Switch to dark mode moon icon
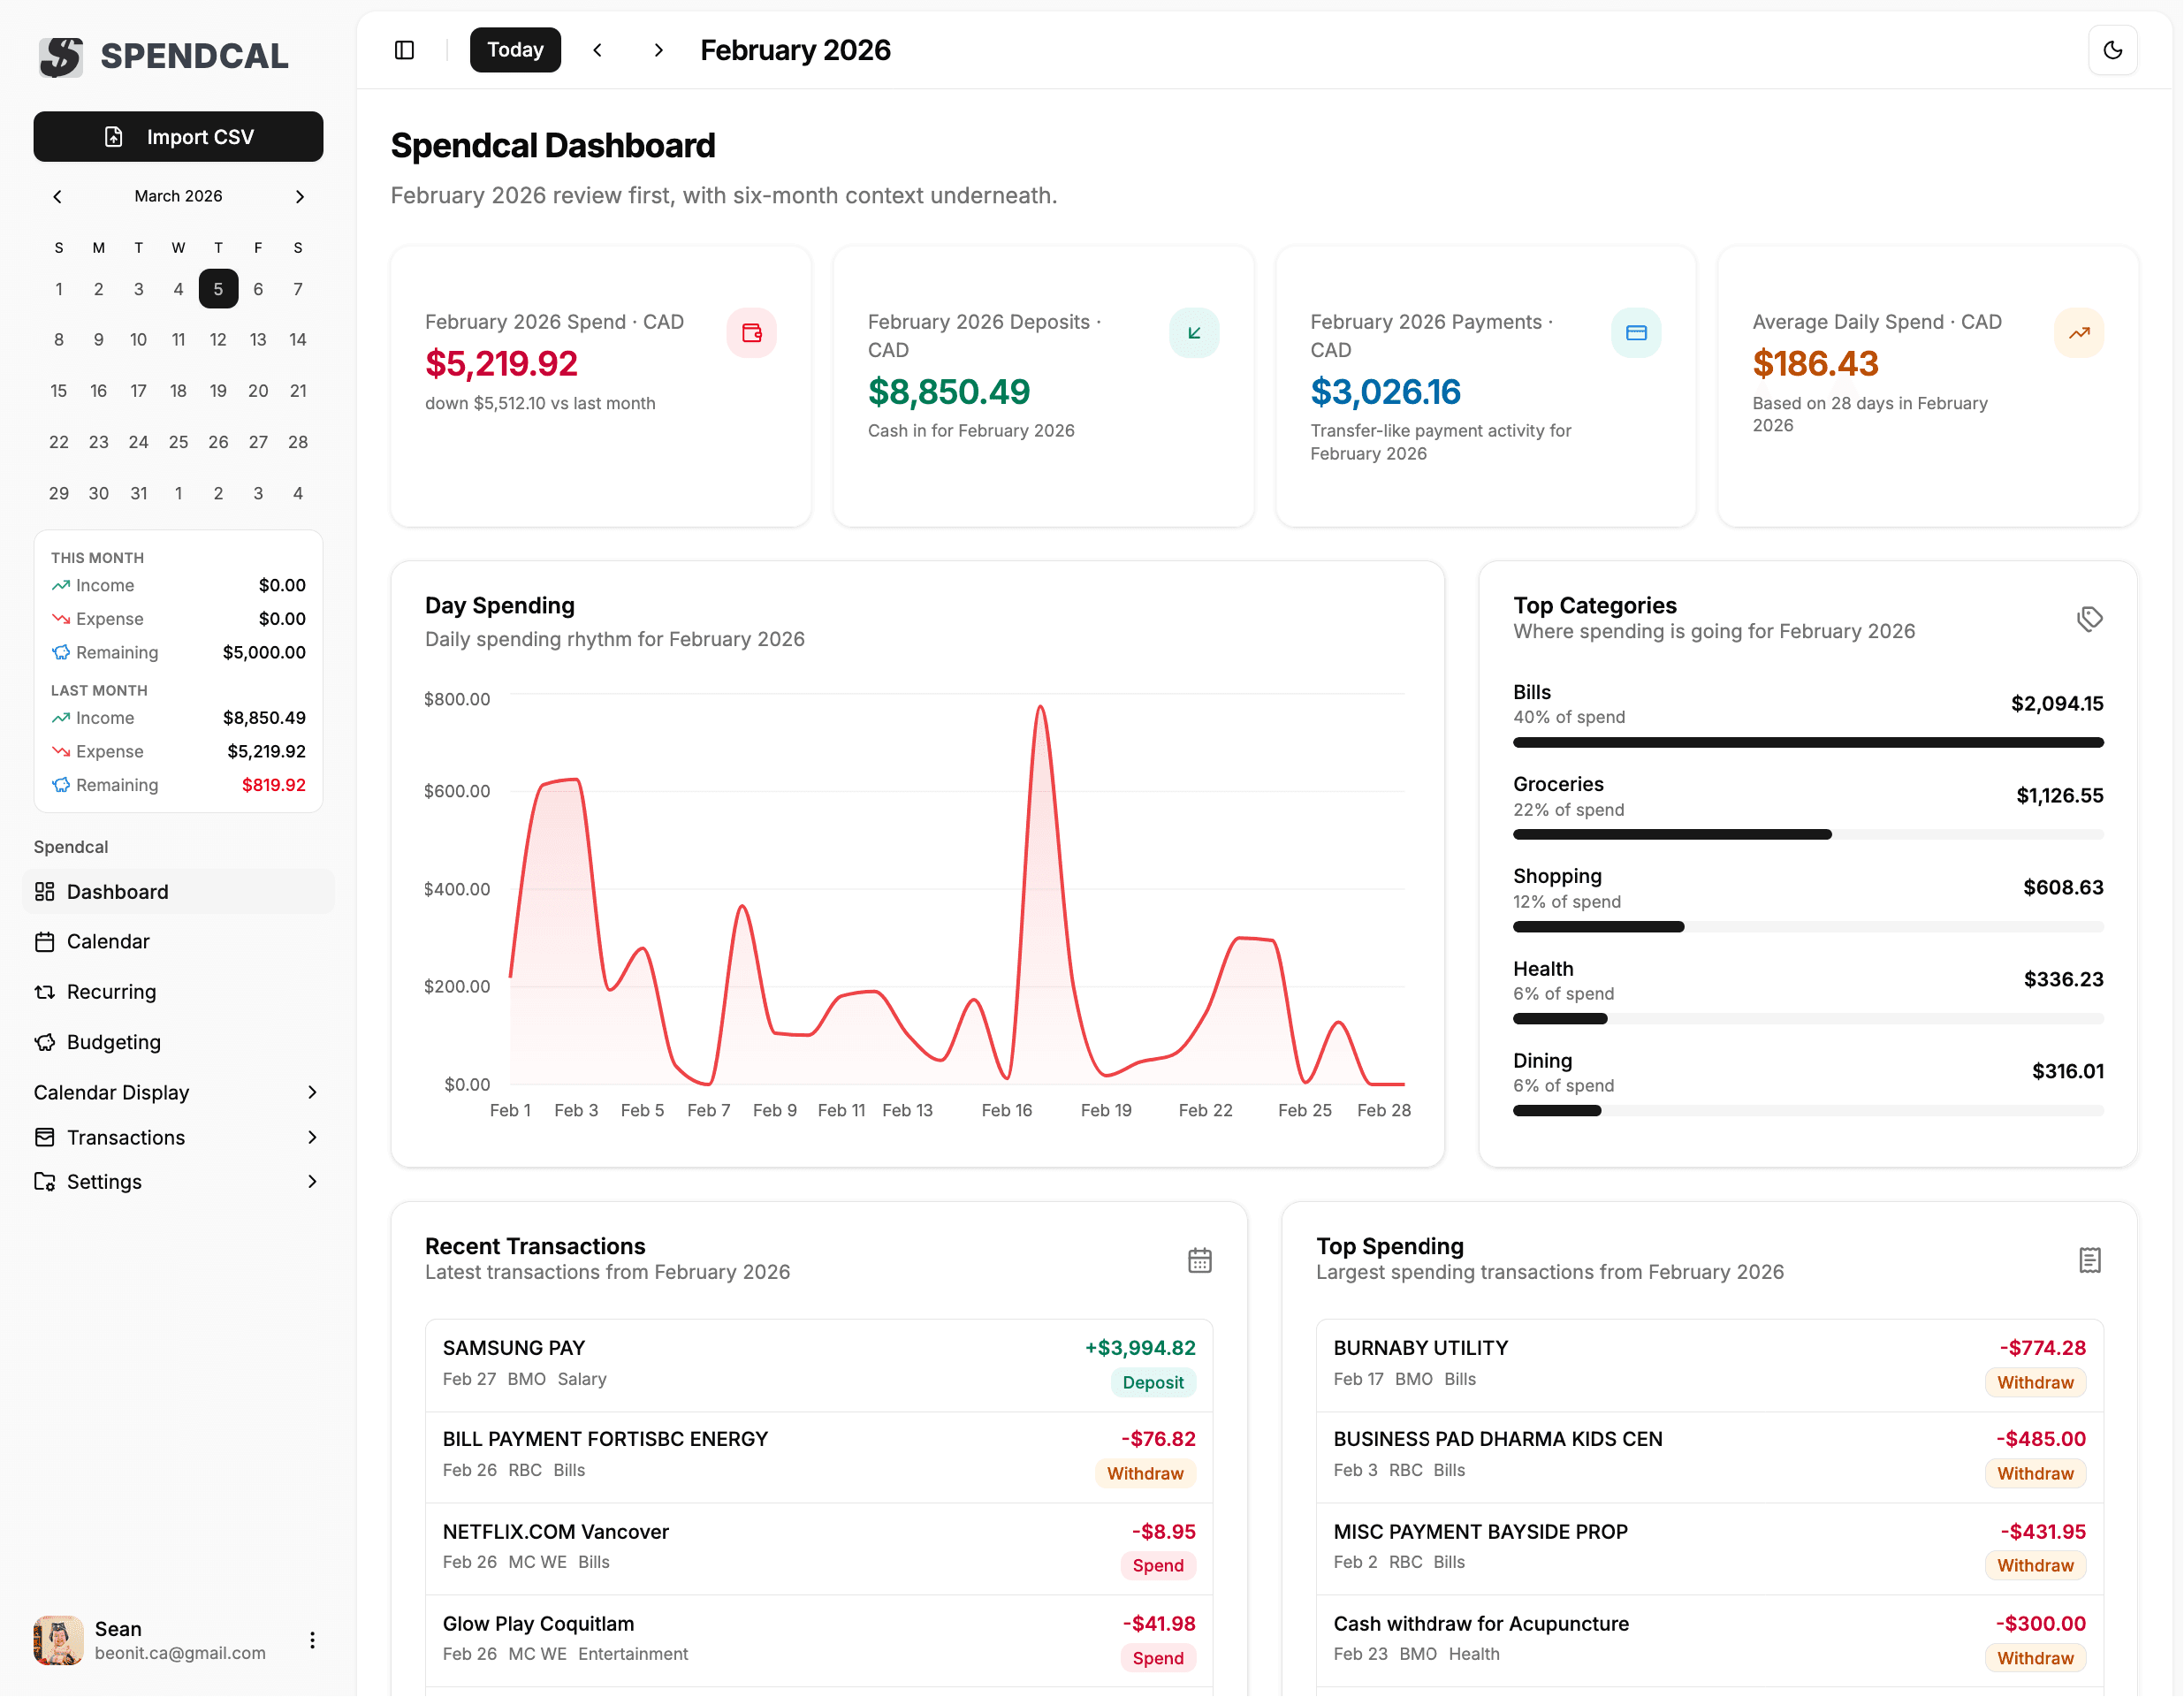 click(x=2112, y=50)
